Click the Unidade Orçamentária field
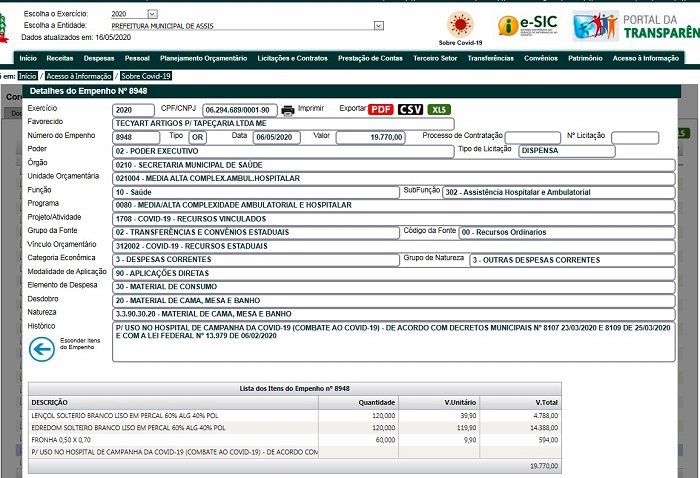The image size is (700, 478). coord(394,179)
